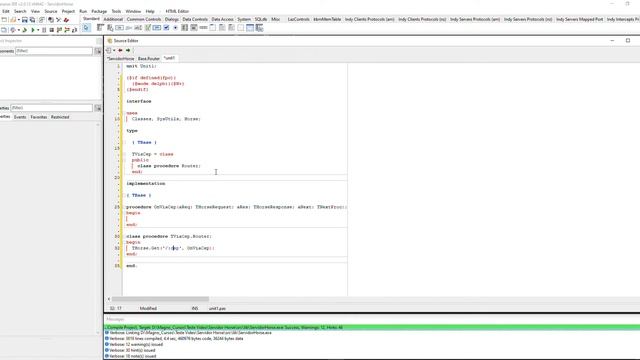Pause the running program
640x360 pixels.
point(44,30)
